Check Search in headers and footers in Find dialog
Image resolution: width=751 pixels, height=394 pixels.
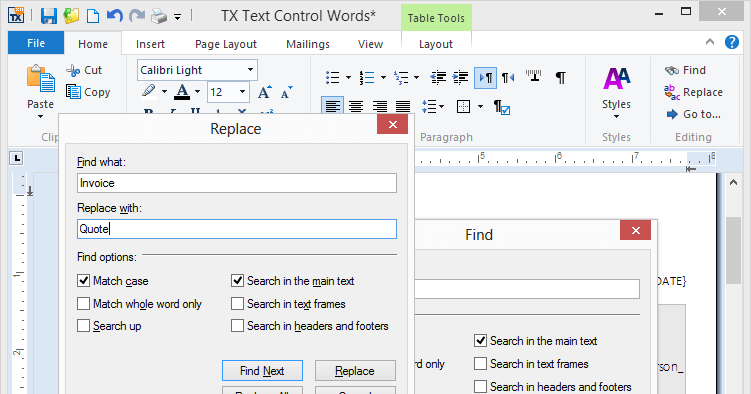[480, 386]
